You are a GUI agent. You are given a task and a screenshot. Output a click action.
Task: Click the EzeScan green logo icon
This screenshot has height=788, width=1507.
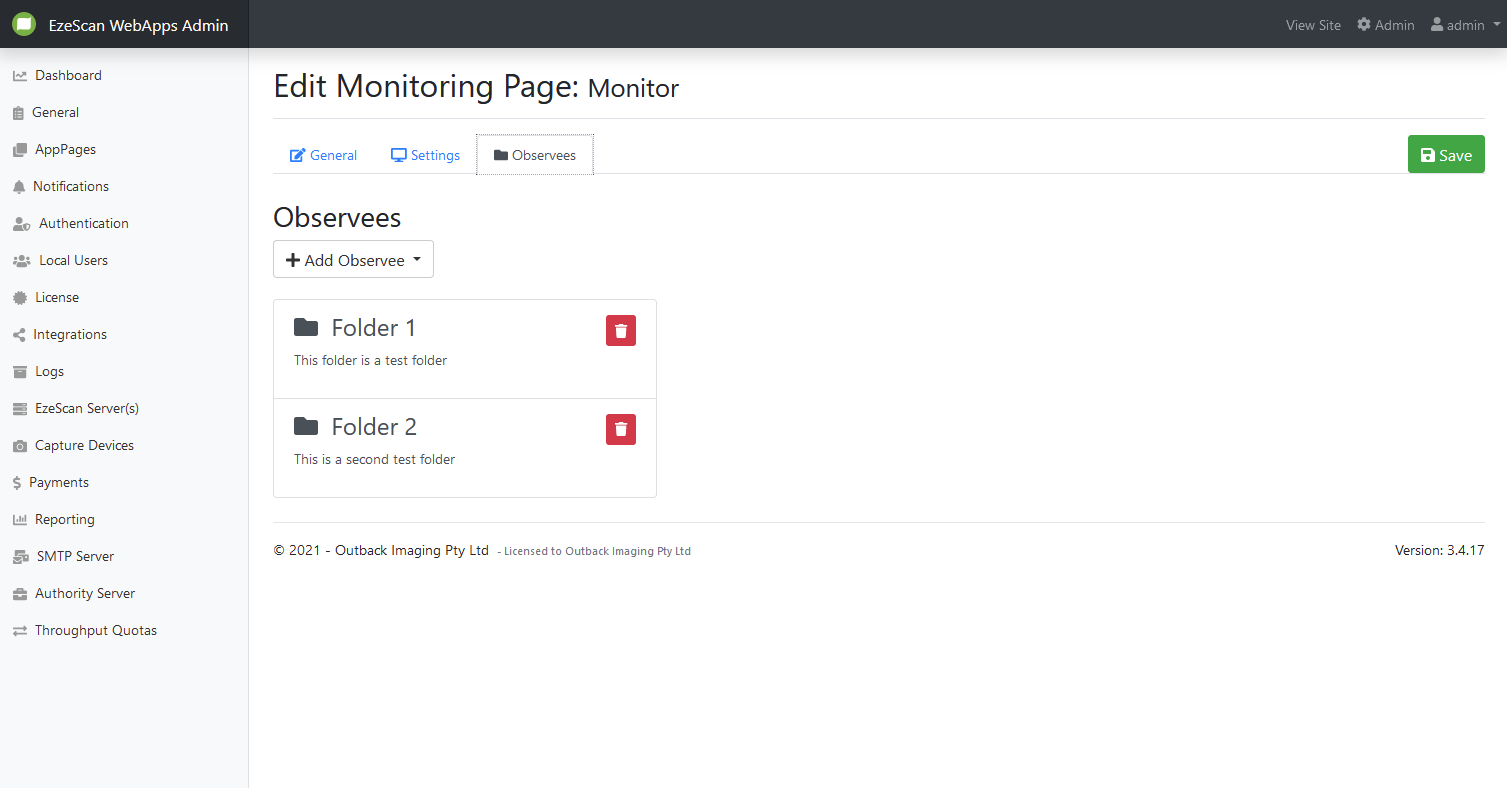(24, 25)
